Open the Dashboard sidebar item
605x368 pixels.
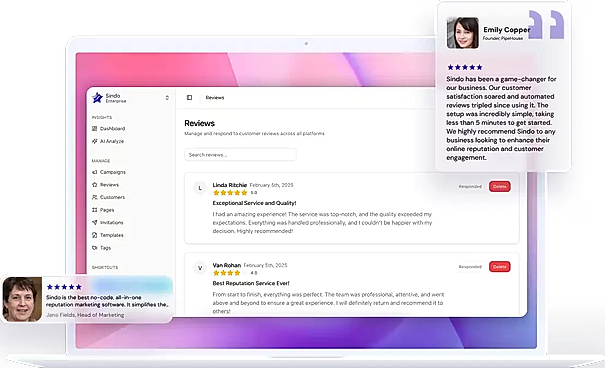[x=108, y=128]
